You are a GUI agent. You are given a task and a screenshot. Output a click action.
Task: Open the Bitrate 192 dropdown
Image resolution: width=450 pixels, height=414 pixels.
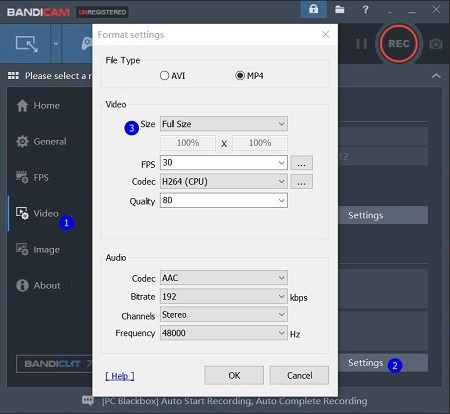pos(224,296)
